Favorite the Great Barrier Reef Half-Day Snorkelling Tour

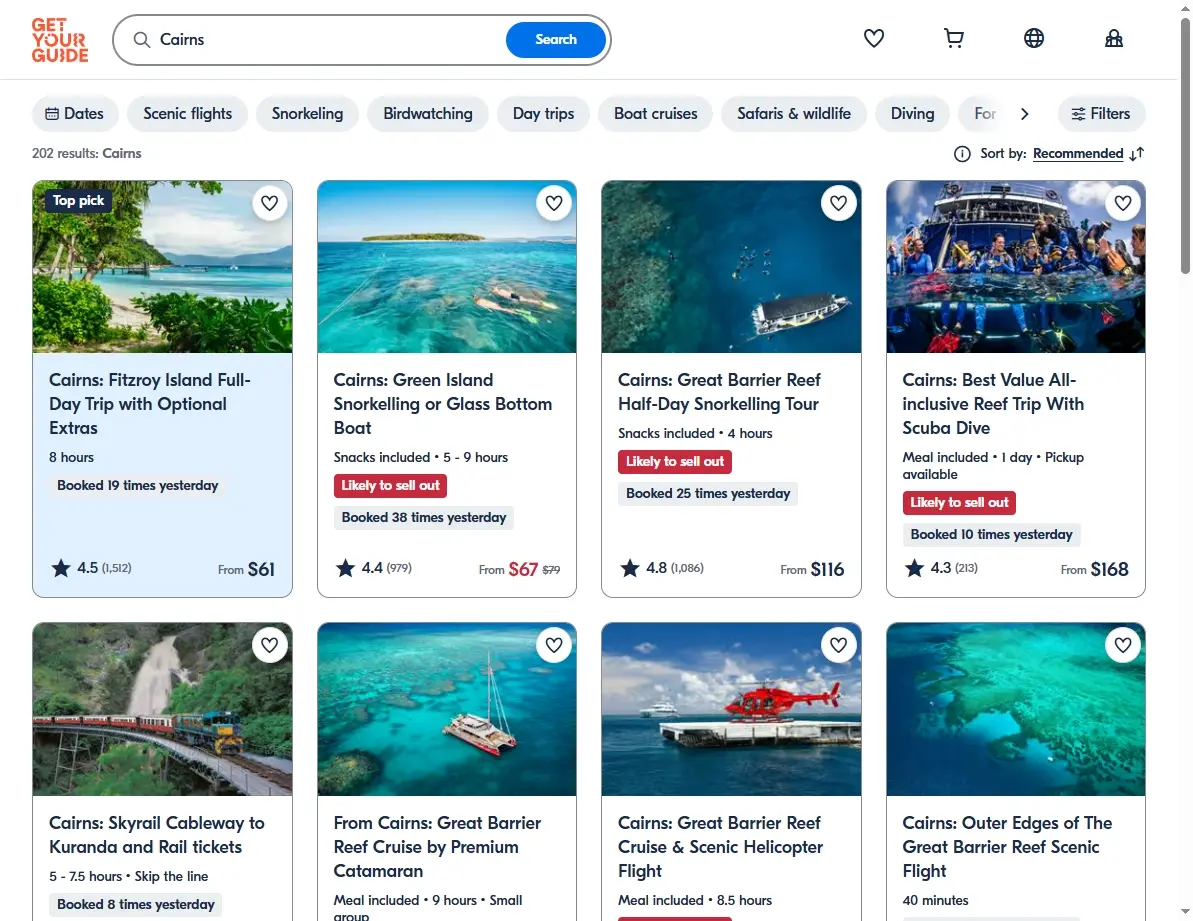[838, 203]
